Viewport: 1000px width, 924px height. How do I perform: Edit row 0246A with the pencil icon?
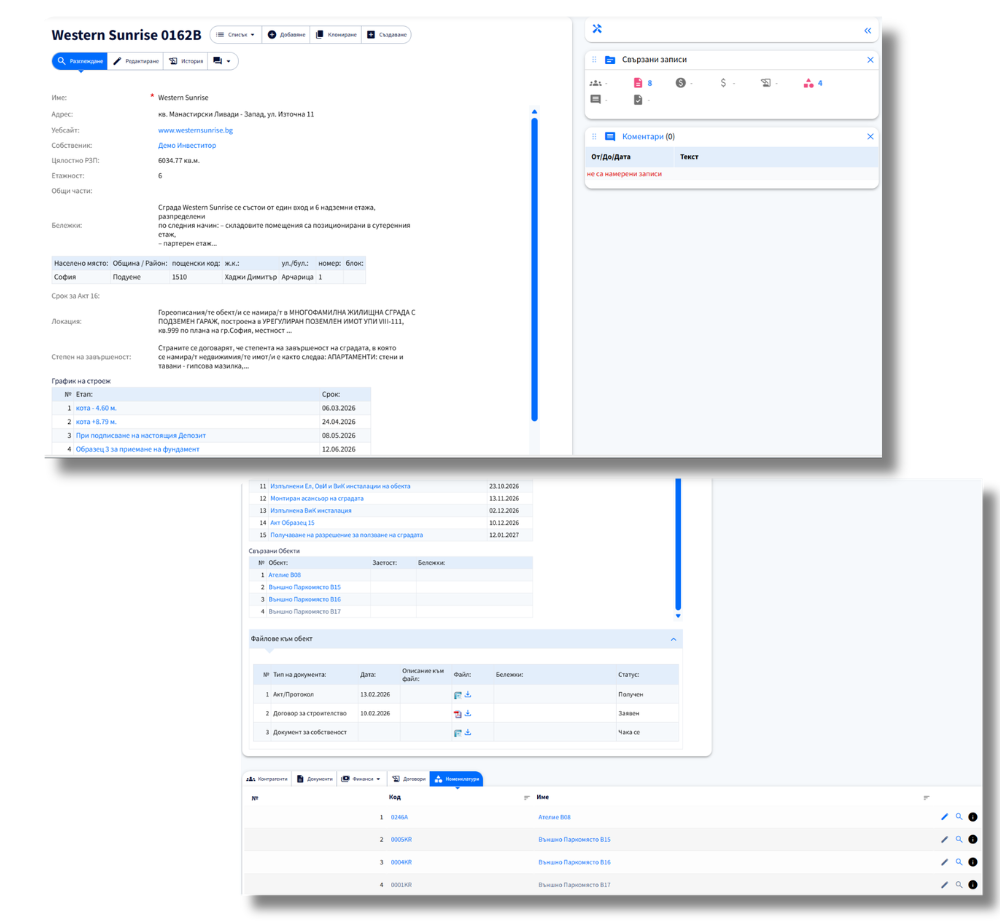[944, 817]
